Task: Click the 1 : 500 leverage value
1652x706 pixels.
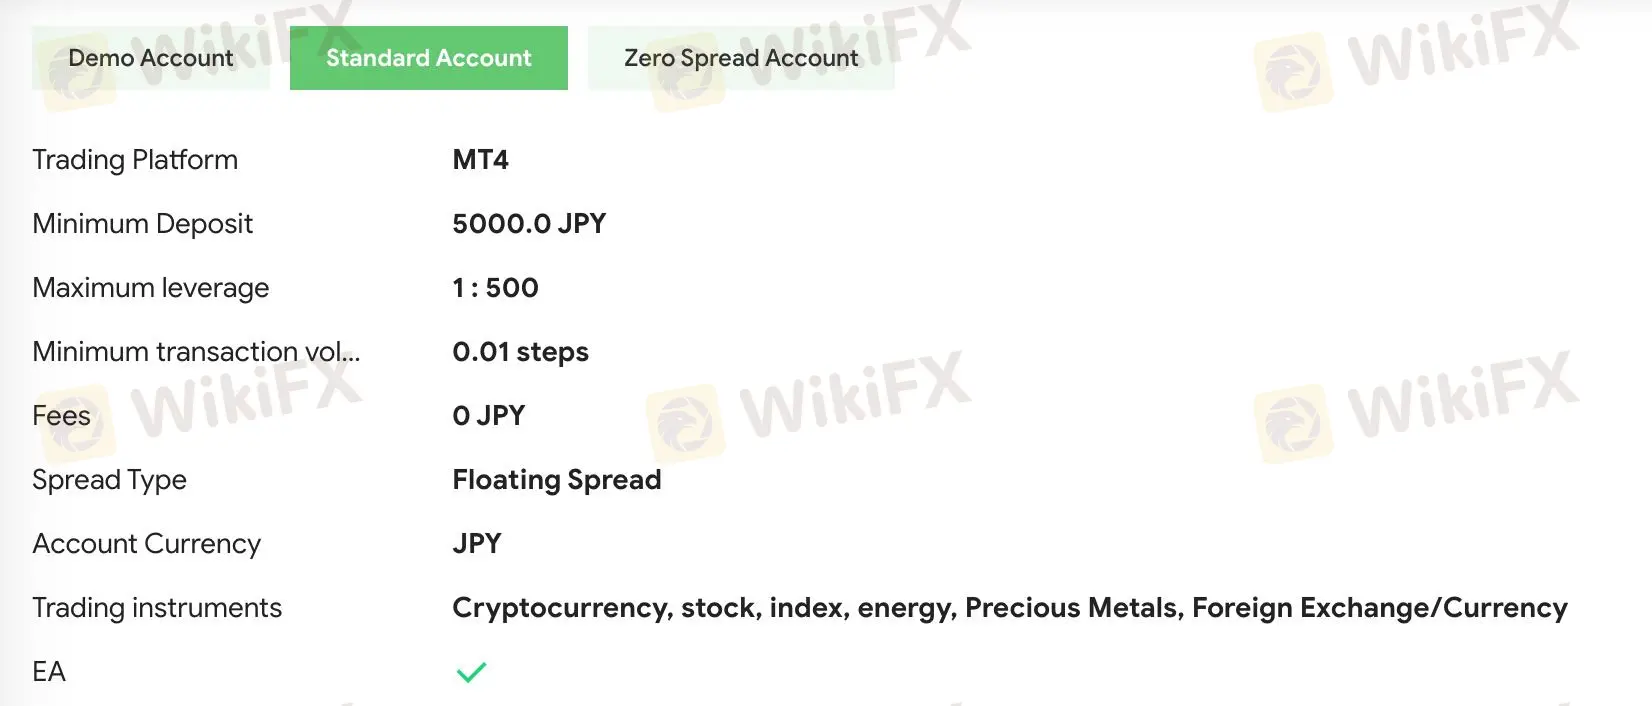Action: [x=495, y=288]
